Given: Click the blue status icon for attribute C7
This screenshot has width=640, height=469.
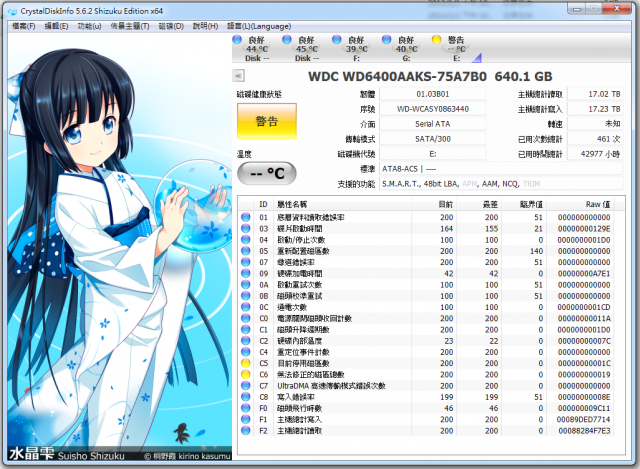Looking at the screenshot, I should 246,386.
